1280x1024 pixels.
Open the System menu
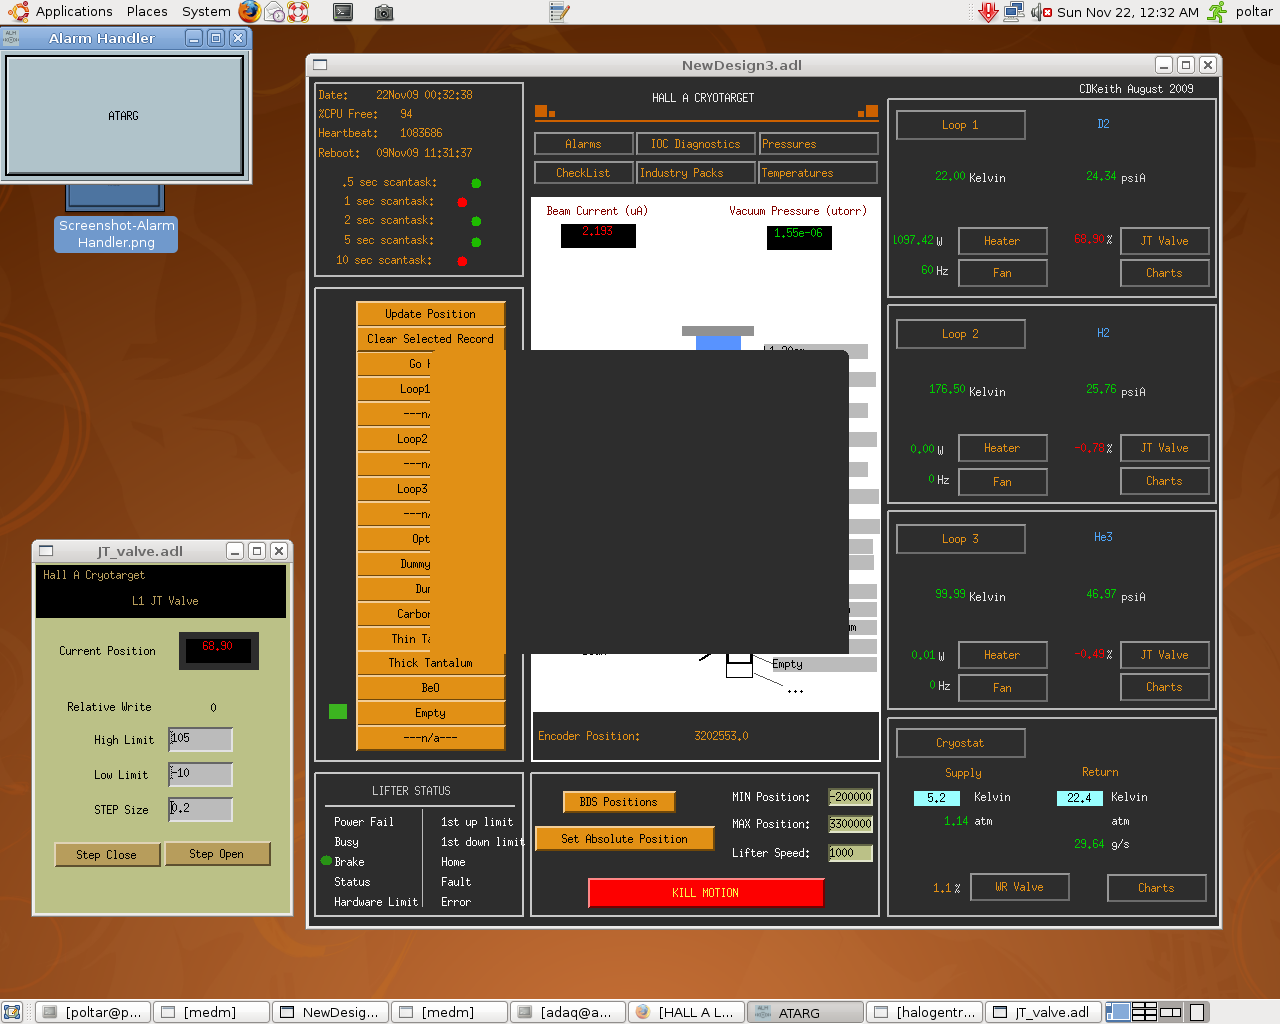tap(206, 12)
